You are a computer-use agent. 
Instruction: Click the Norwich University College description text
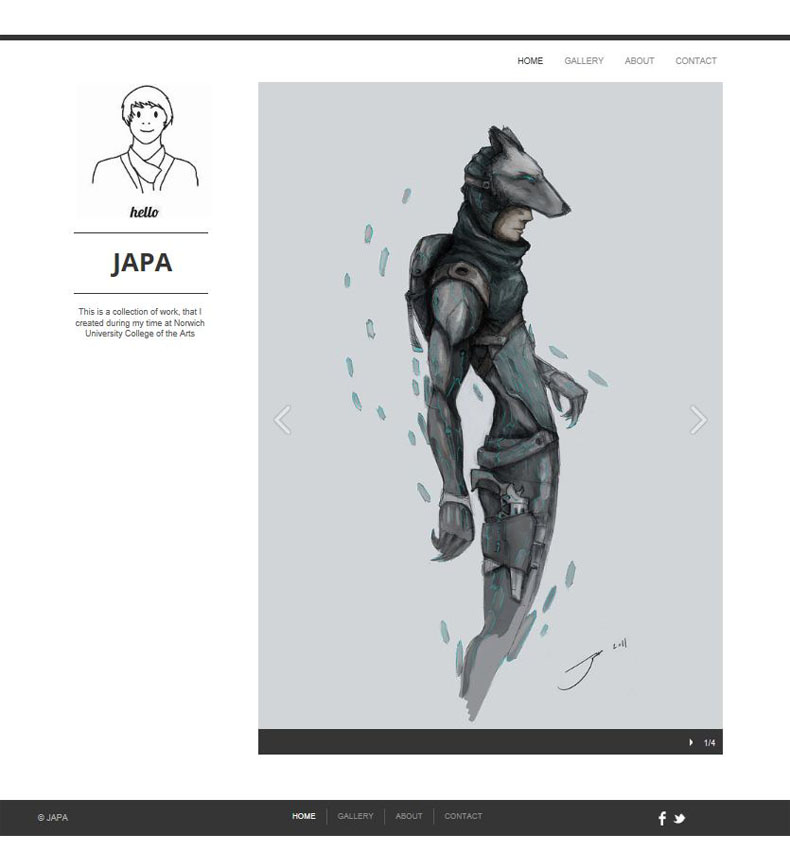[x=140, y=323]
